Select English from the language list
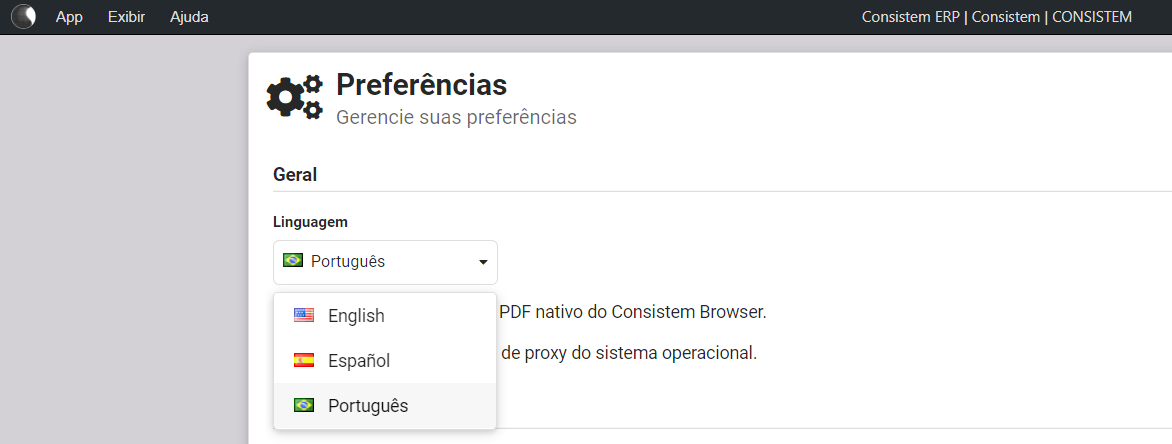Image resolution: width=1172 pixels, height=444 pixels. pyautogui.click(x=356, y=315)
